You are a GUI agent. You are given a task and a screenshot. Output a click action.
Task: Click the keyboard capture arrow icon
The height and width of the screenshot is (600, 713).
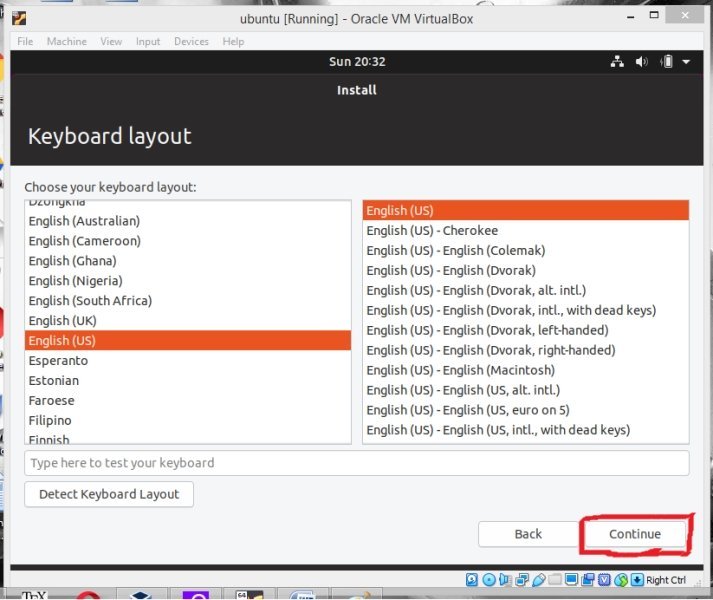pos(638,580)
